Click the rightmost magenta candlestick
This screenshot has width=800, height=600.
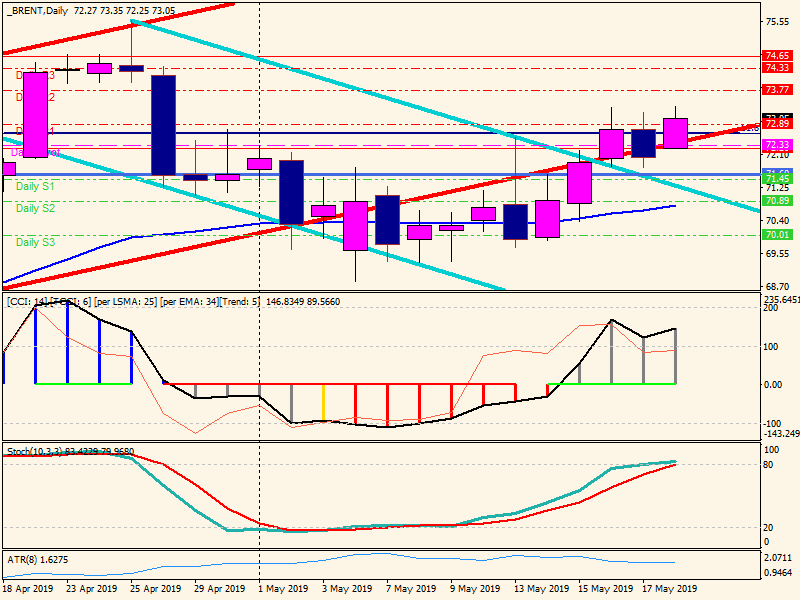[675, 133]
